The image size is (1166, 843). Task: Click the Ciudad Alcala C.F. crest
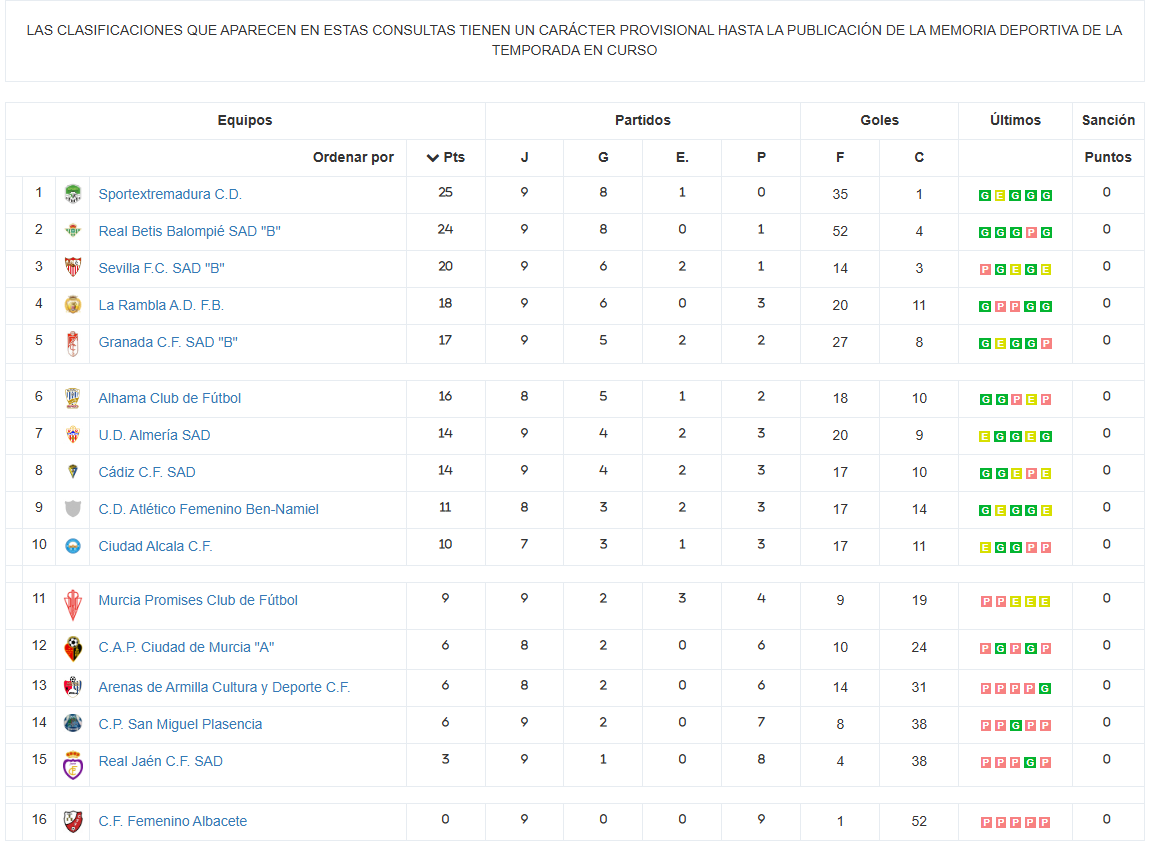73,546
